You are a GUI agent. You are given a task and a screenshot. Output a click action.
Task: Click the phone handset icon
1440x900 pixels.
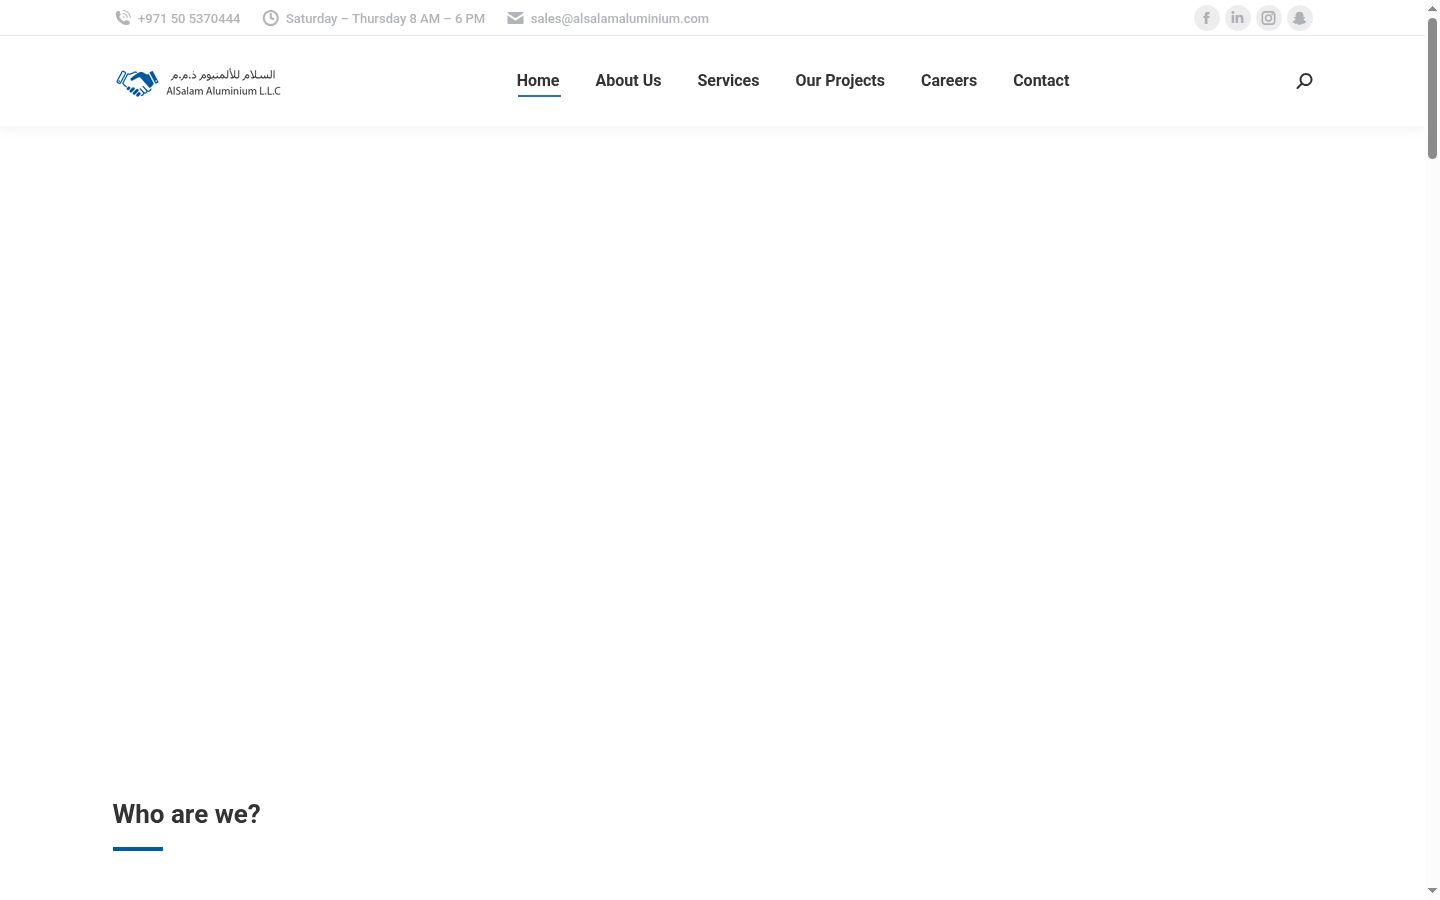[123, 18]
